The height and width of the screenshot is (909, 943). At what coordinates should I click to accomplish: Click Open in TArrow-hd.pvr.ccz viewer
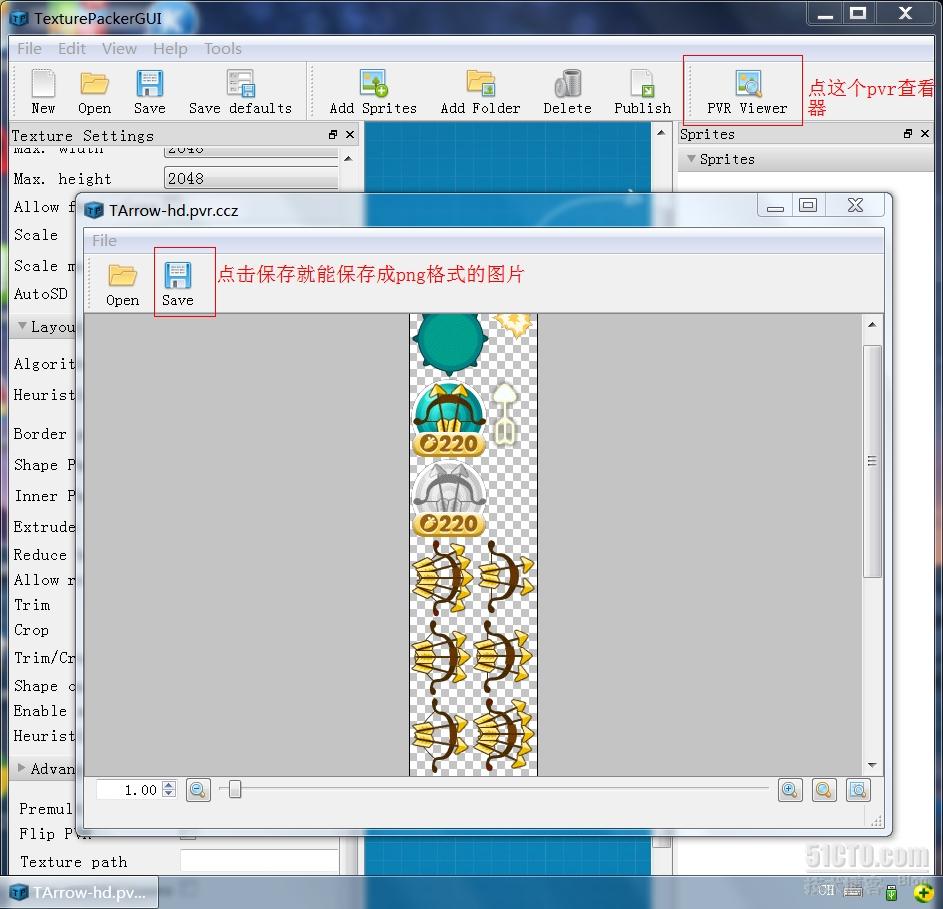click(122, 285)
